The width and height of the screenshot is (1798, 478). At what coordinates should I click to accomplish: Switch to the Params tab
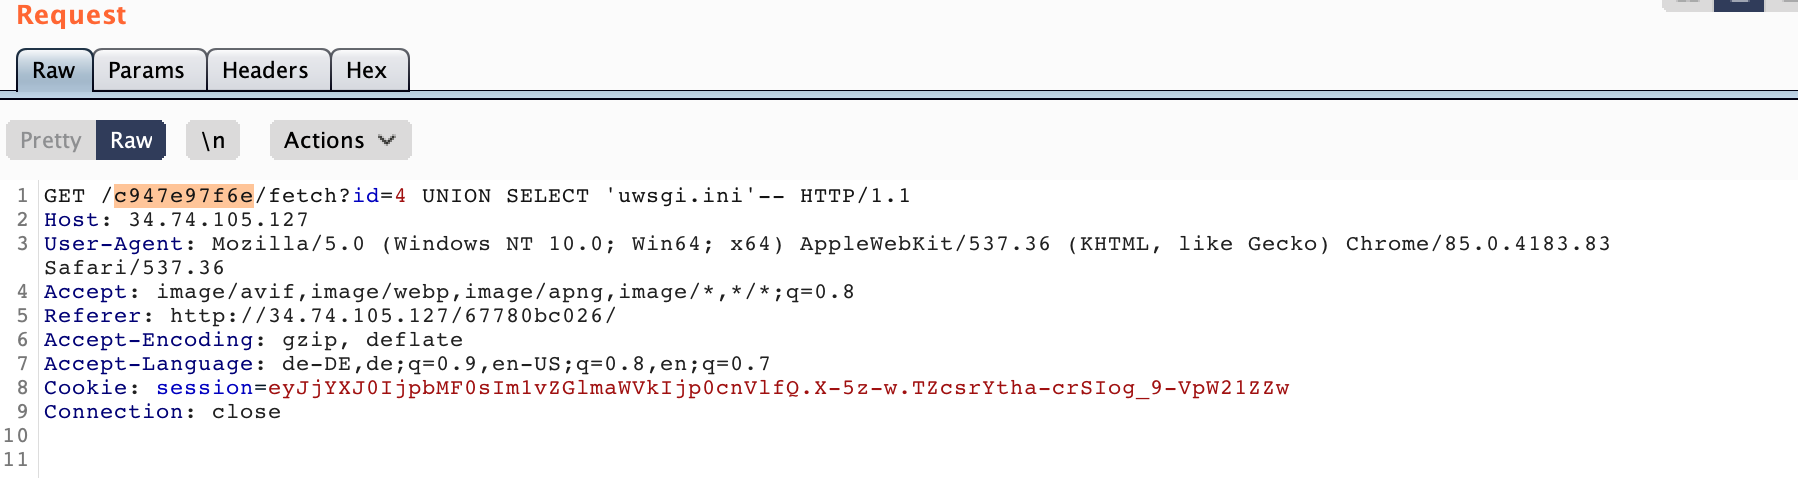click(146, 71)
